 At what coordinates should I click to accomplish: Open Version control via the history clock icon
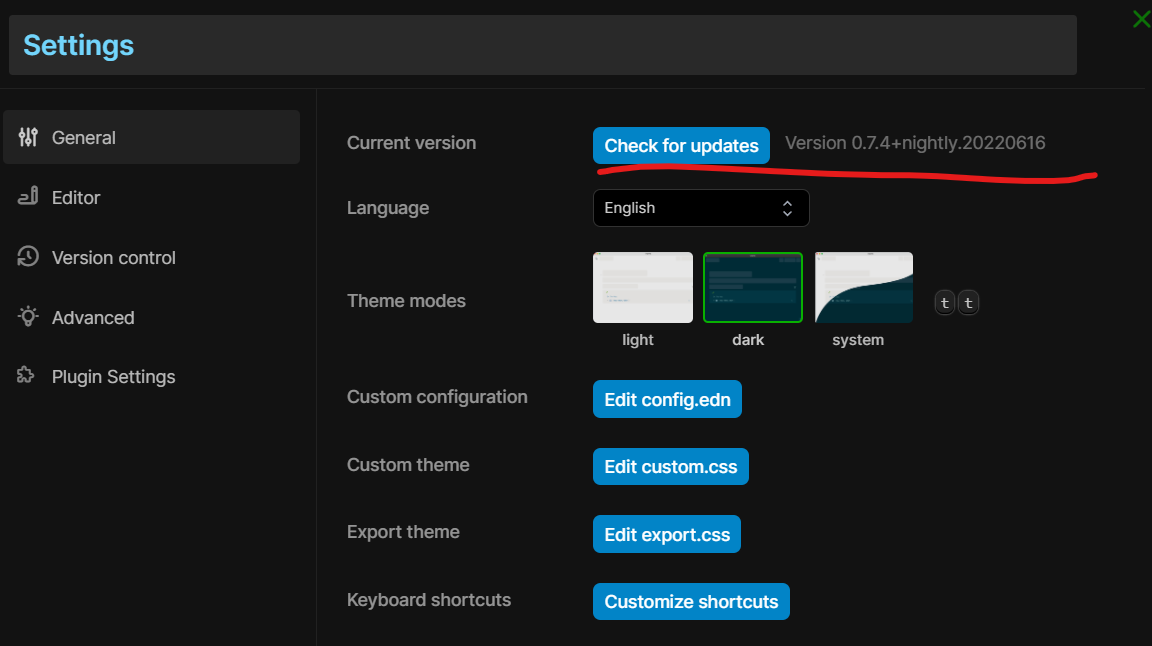pyautogui.click(x=28, y=257)
